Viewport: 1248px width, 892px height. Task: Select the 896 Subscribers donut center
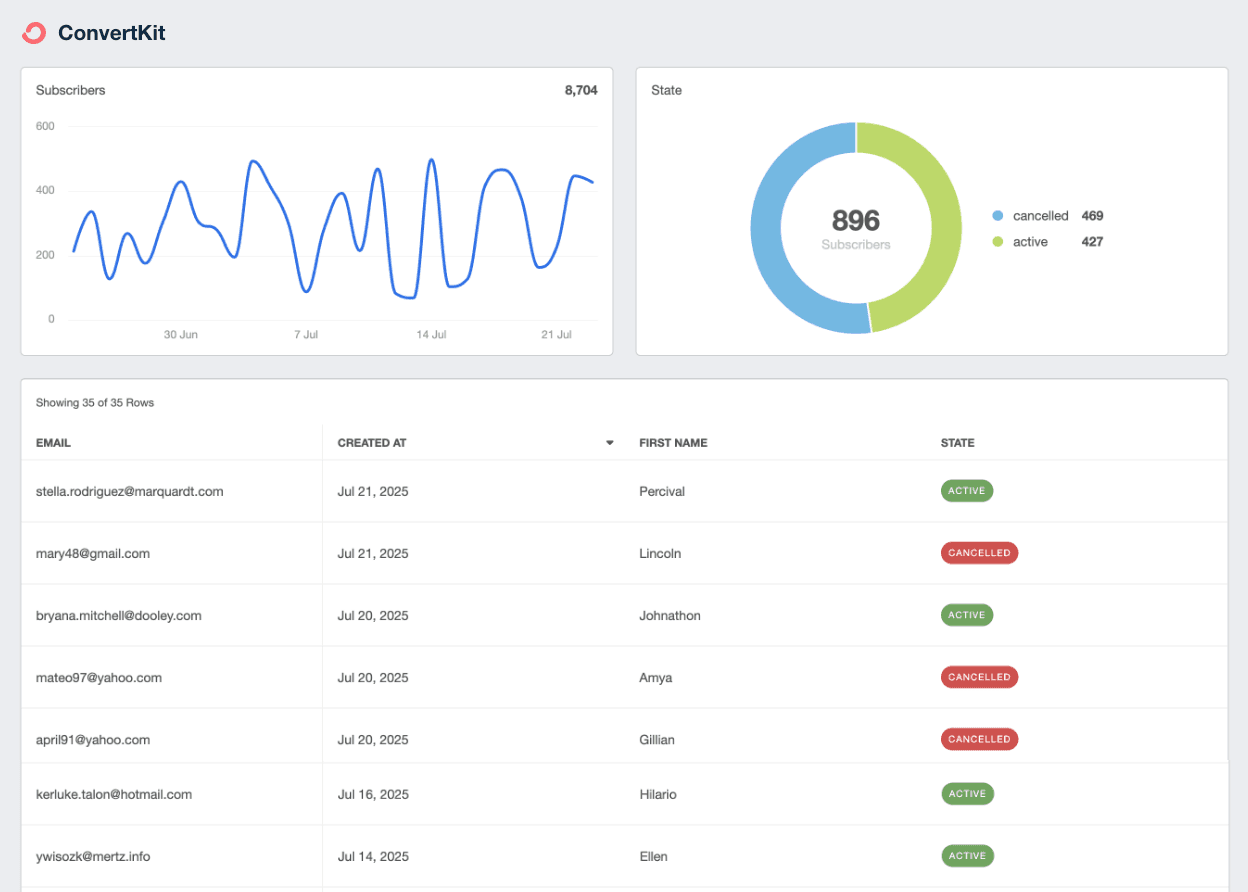tap(855, 228)
